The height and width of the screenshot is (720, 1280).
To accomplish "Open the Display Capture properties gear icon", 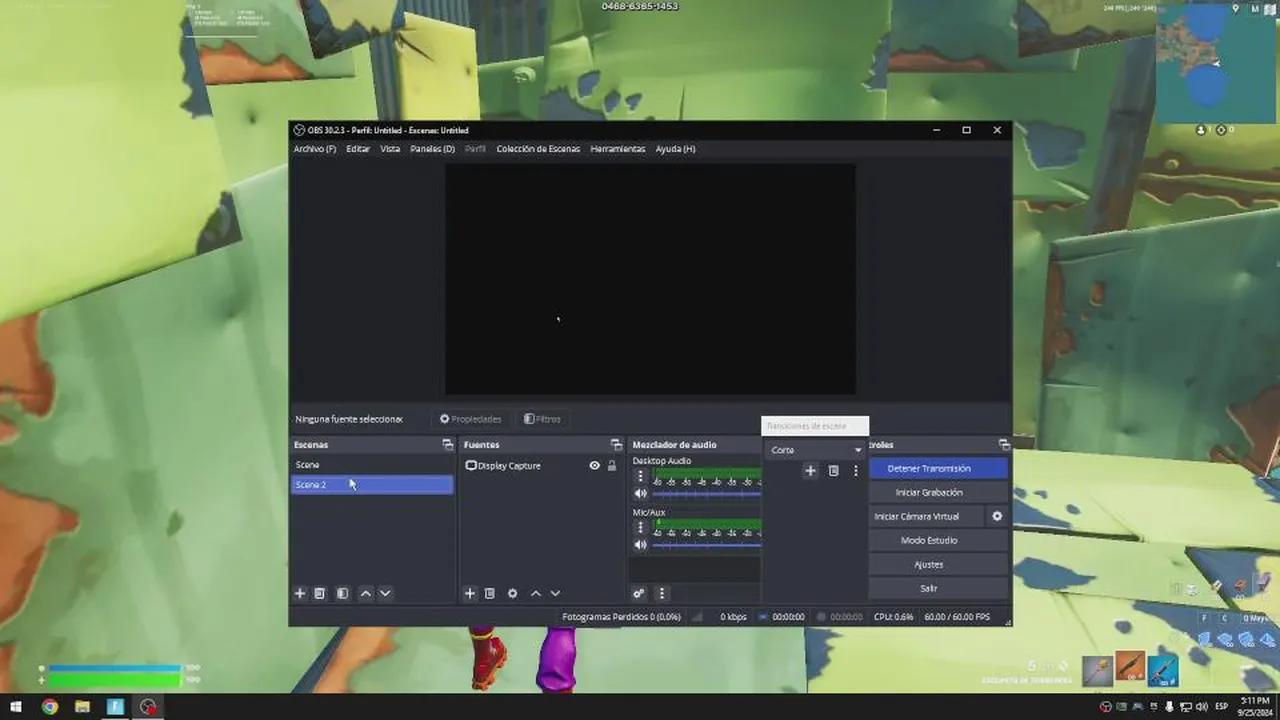I will pyautogui.click(x=512, y=593).
